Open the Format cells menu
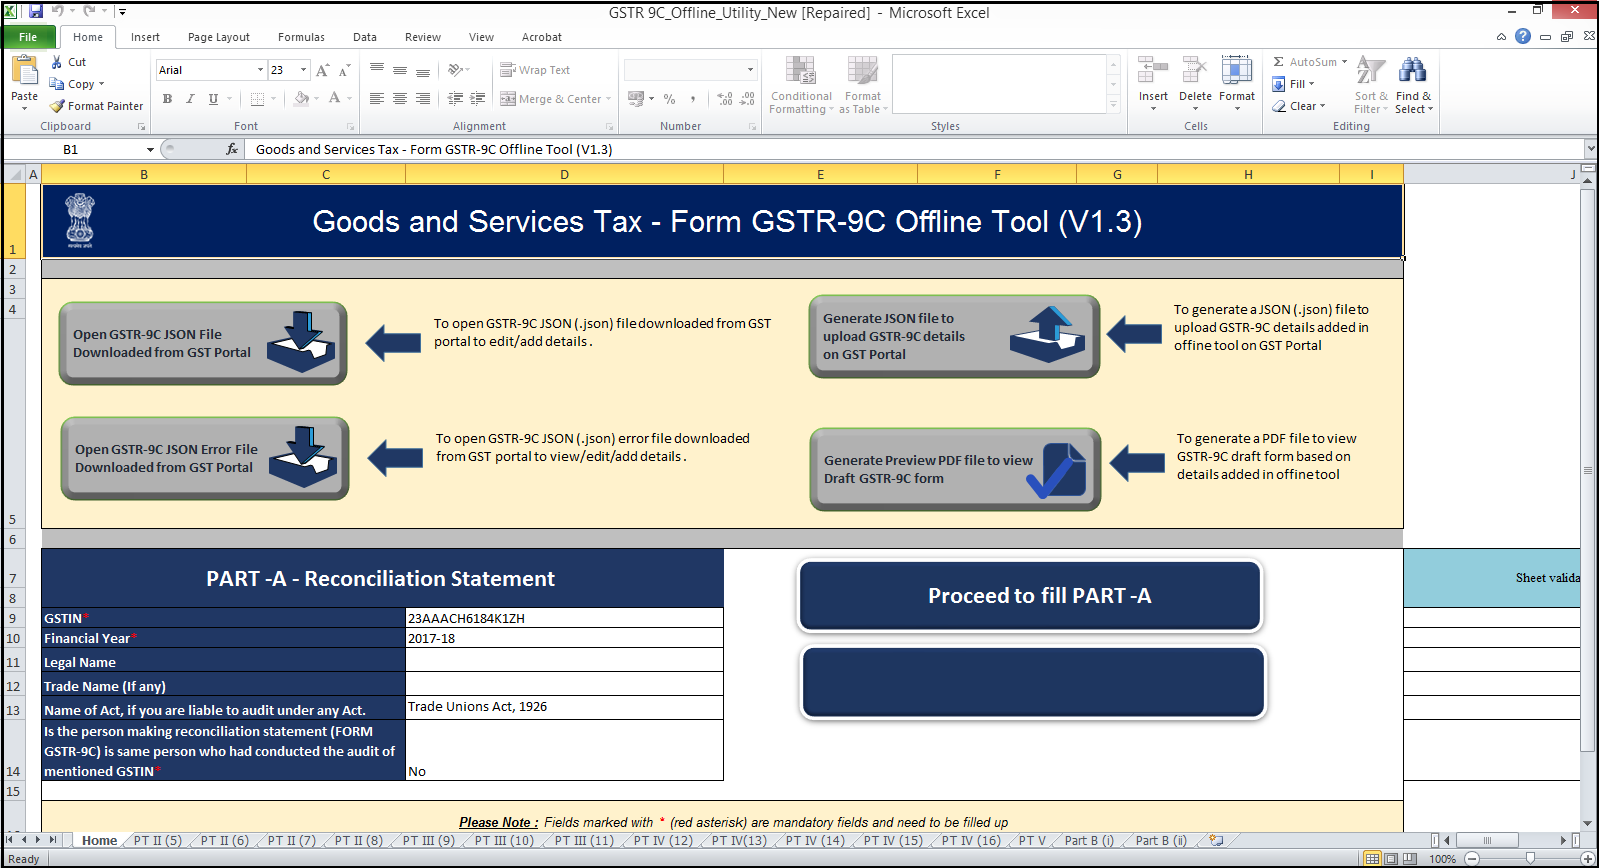Viewport: 1599px width, 868px height. point(1237,84)
